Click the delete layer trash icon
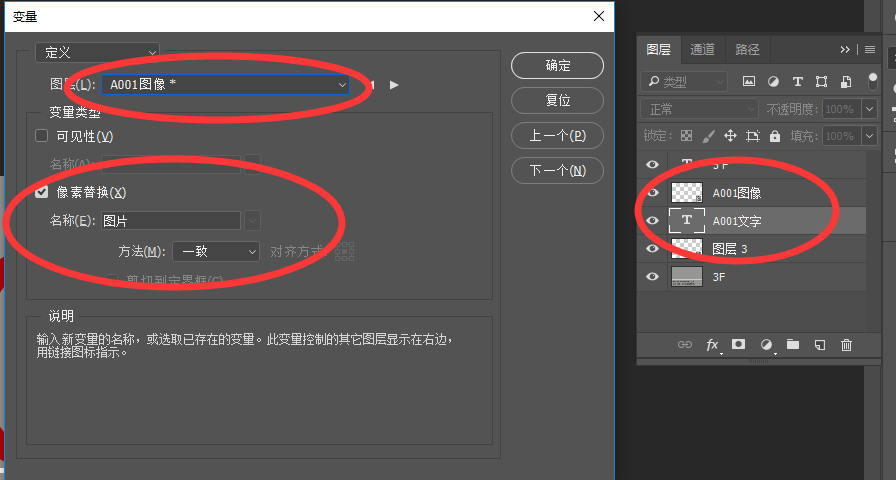Screen dimensions: 896x480 [846, 344]
